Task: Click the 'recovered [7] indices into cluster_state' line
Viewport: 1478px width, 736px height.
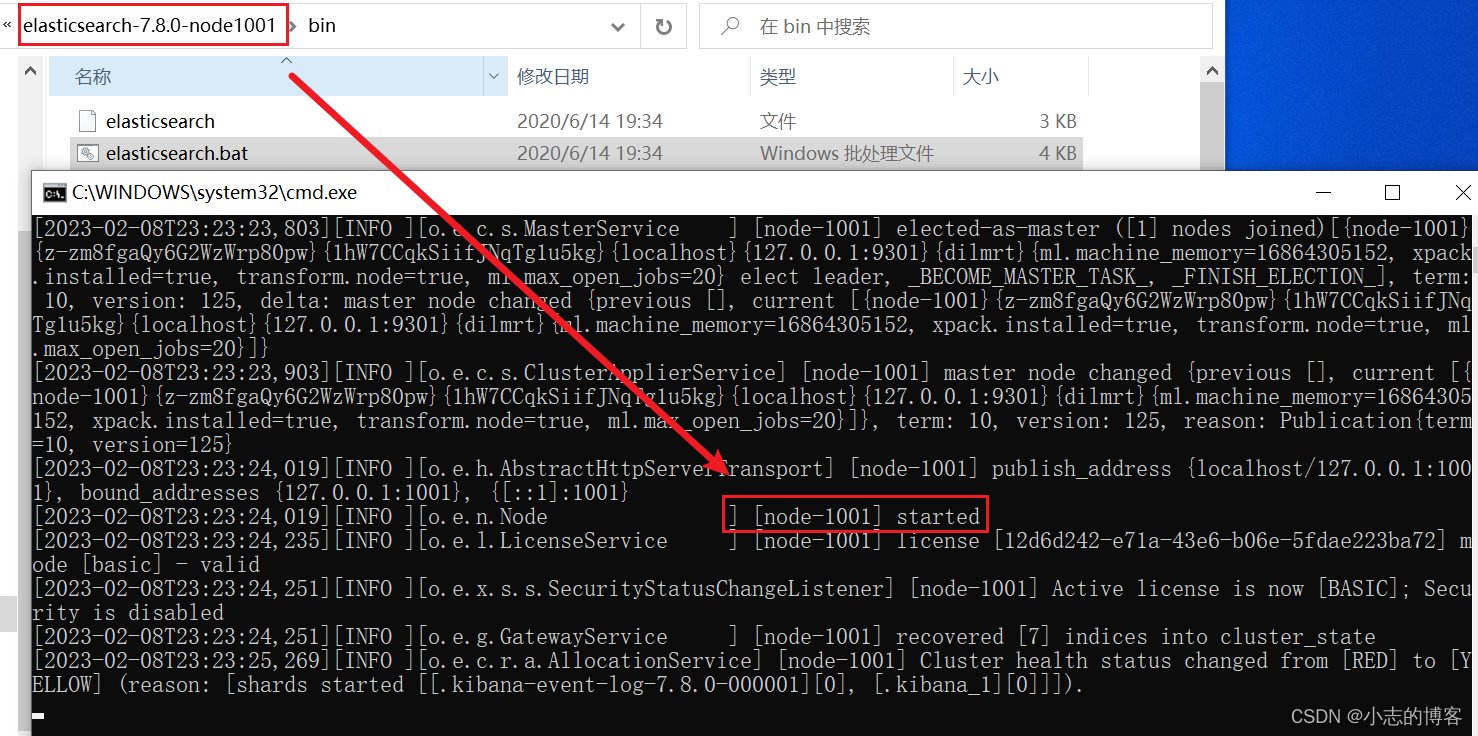Action: click(1135, 637)
